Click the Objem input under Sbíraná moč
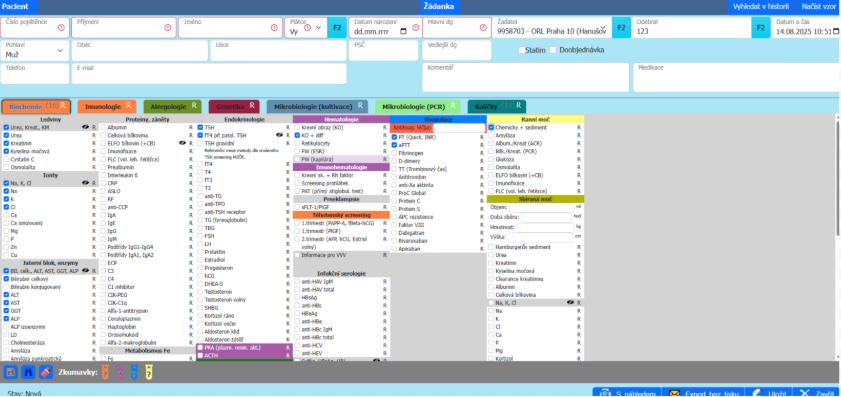 pyautogui.click(x=541, y=207)
